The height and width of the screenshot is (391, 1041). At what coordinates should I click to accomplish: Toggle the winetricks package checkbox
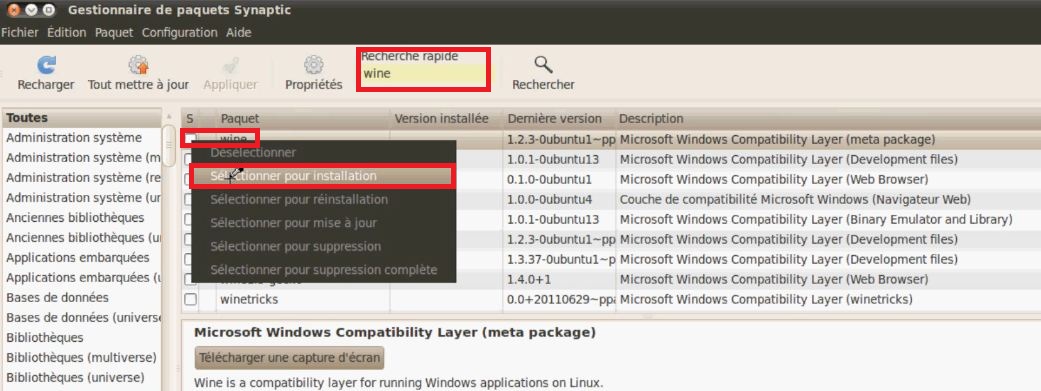pos(191,299)
